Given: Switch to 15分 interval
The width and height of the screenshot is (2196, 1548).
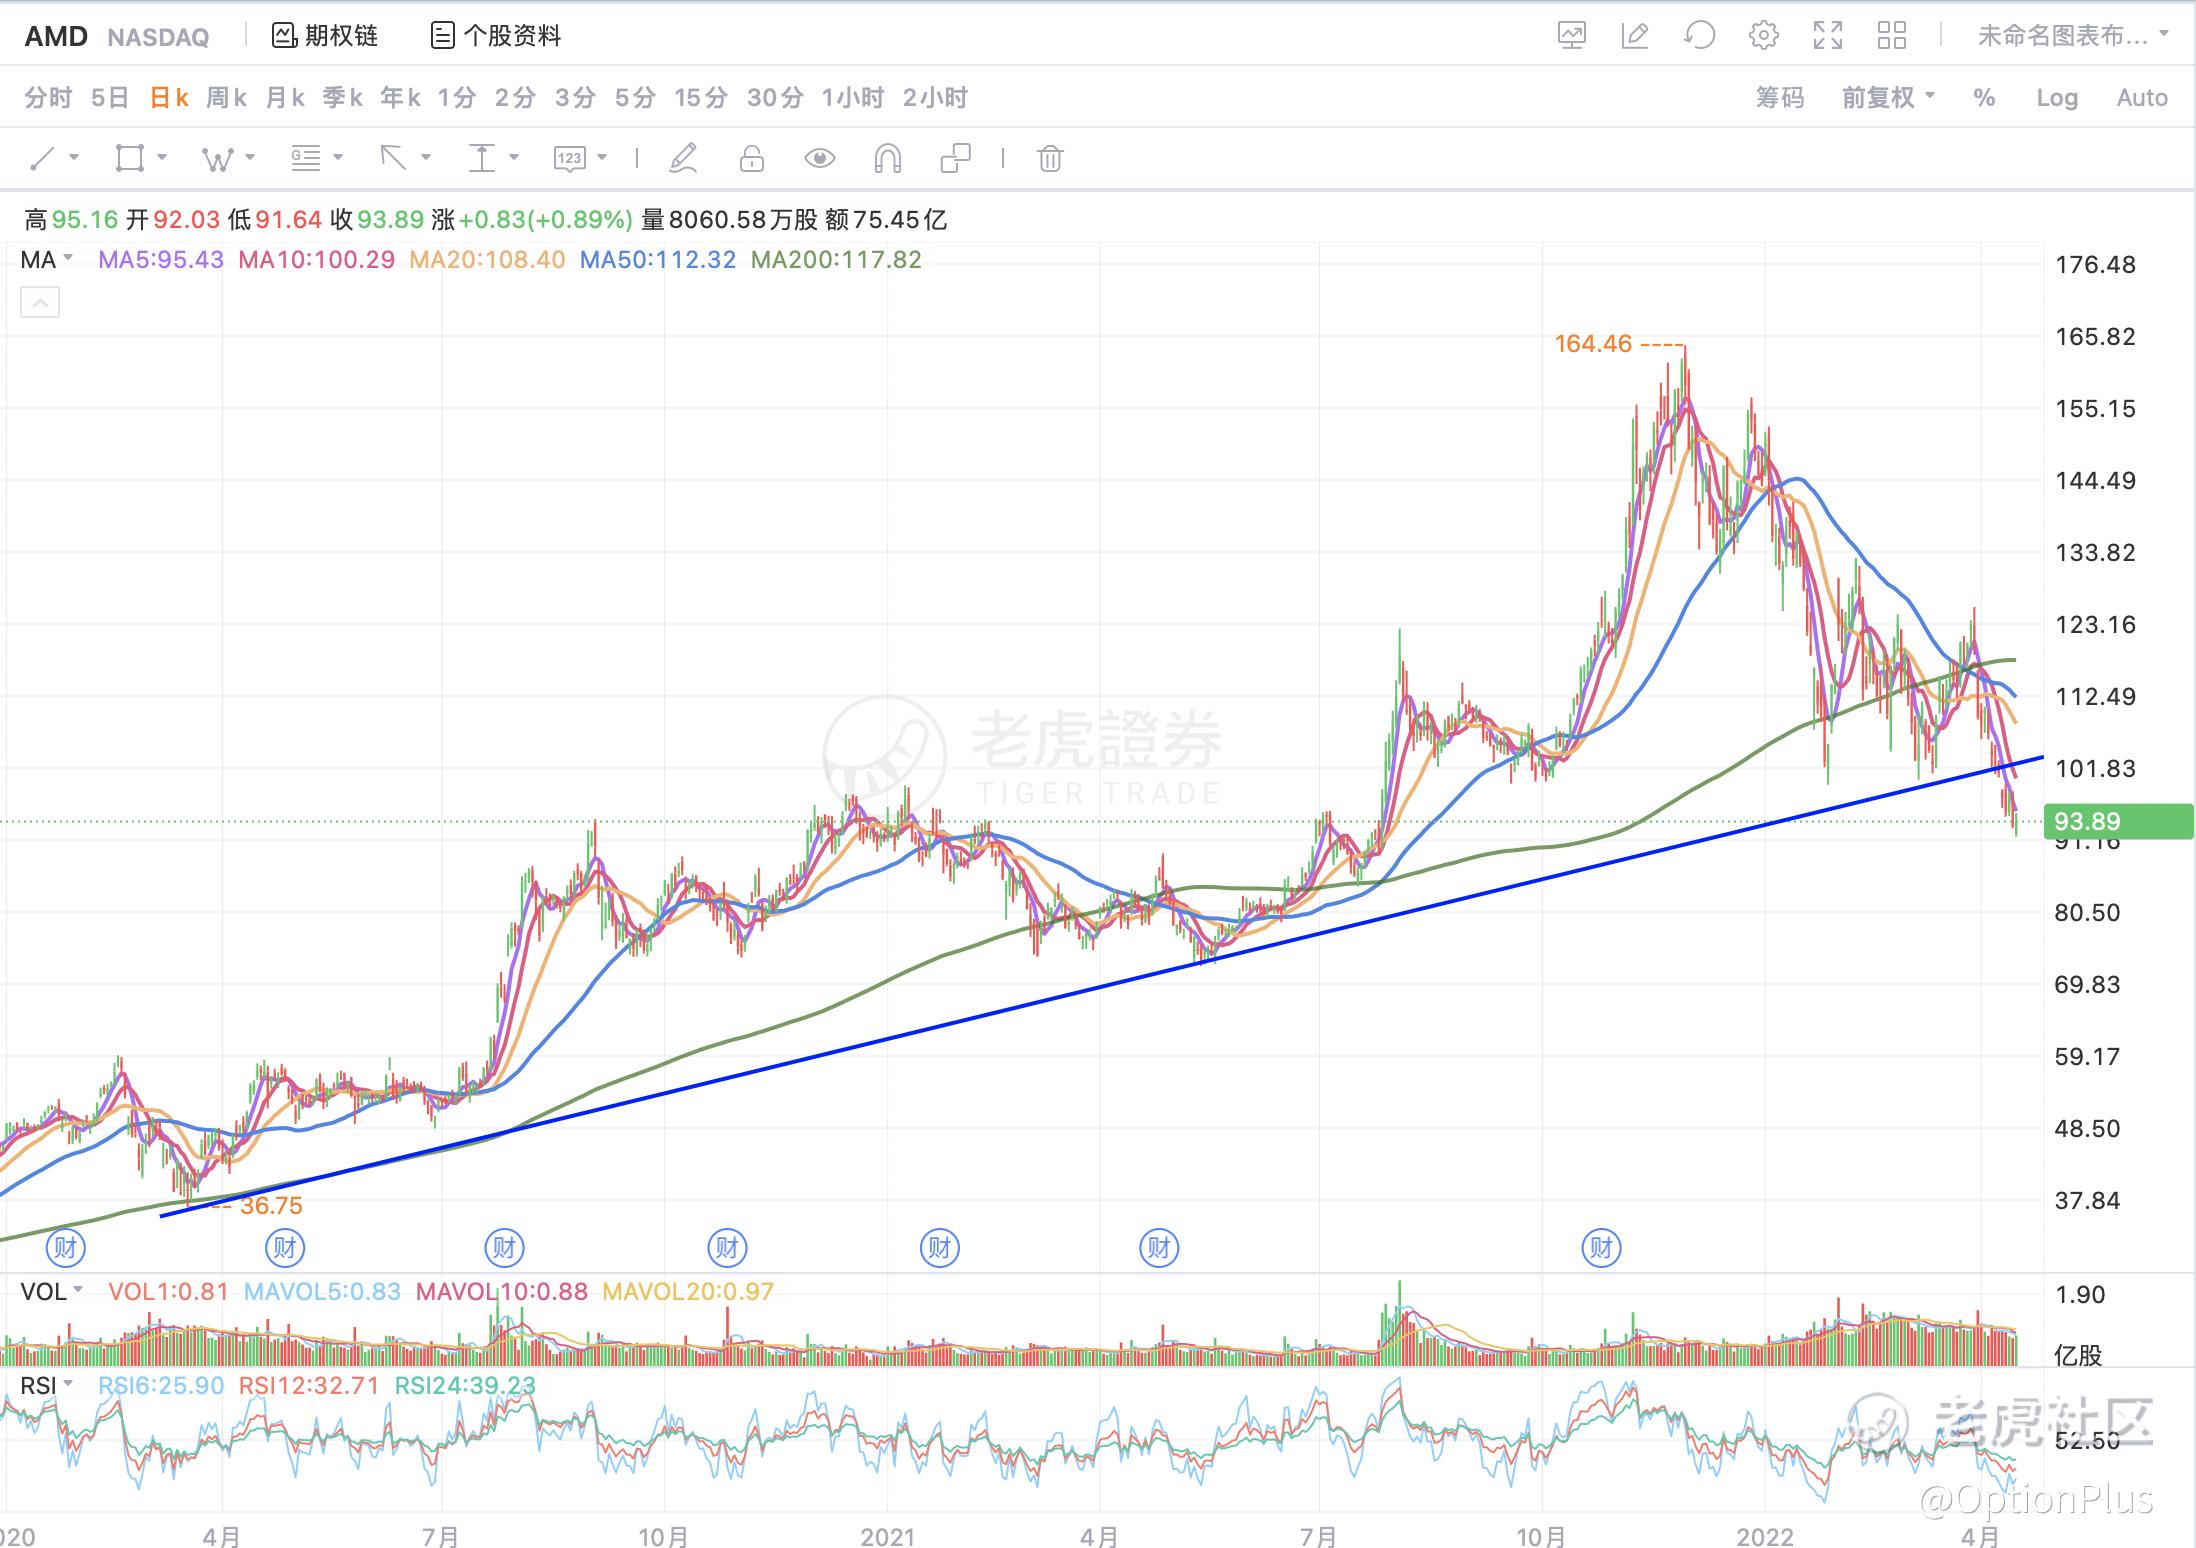Looking at the screenshot, I should 701,98.
